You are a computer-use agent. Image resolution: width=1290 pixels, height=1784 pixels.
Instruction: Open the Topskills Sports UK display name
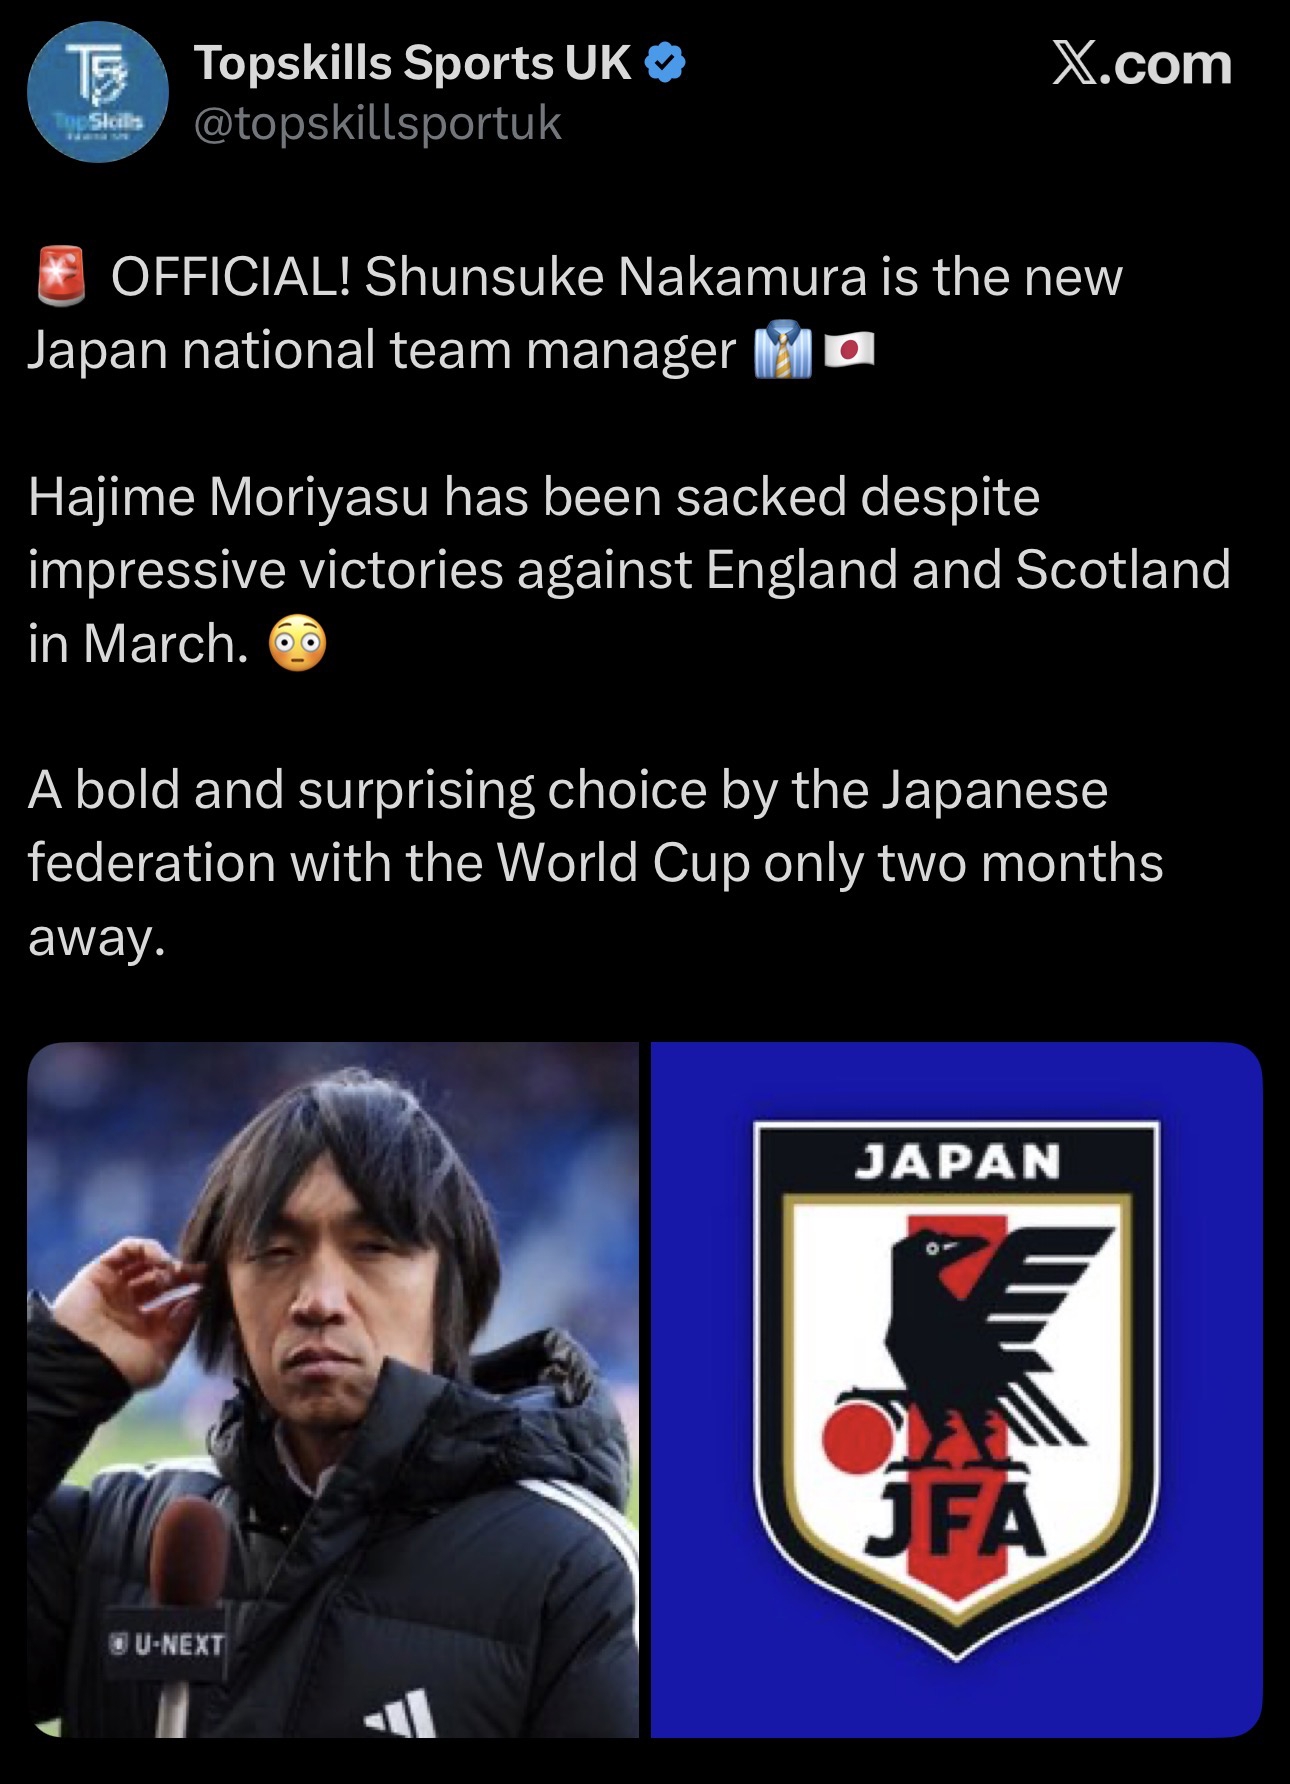pos(413,63)
